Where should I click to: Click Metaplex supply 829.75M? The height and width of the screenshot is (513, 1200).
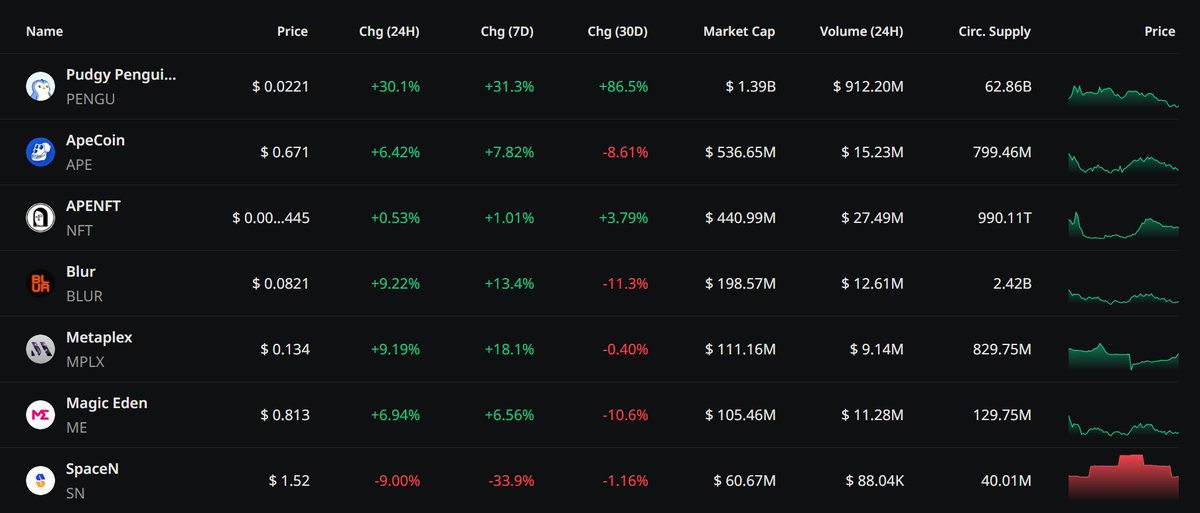point(1001,350)
